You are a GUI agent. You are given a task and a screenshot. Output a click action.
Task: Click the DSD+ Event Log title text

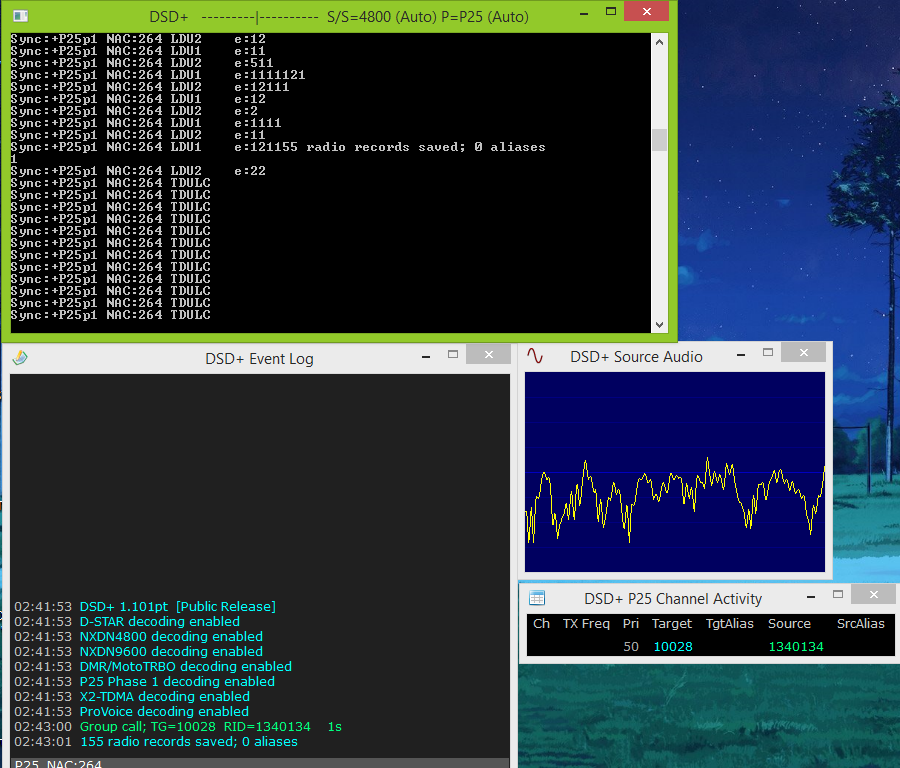tap(259, 359)
